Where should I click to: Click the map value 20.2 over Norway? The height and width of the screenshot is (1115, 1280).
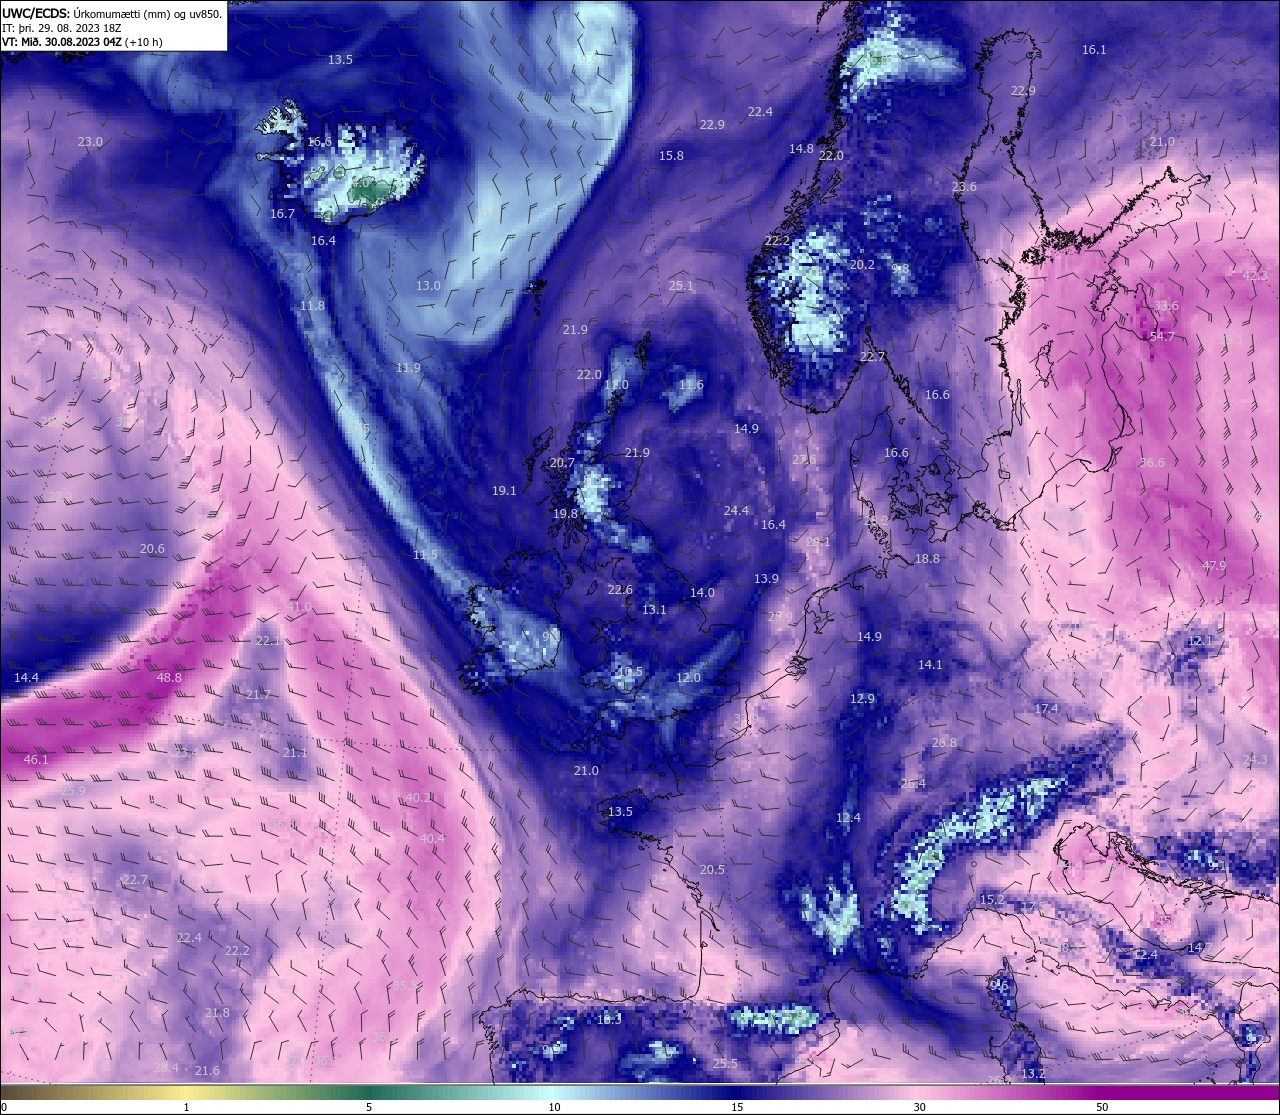pos(862,265)
